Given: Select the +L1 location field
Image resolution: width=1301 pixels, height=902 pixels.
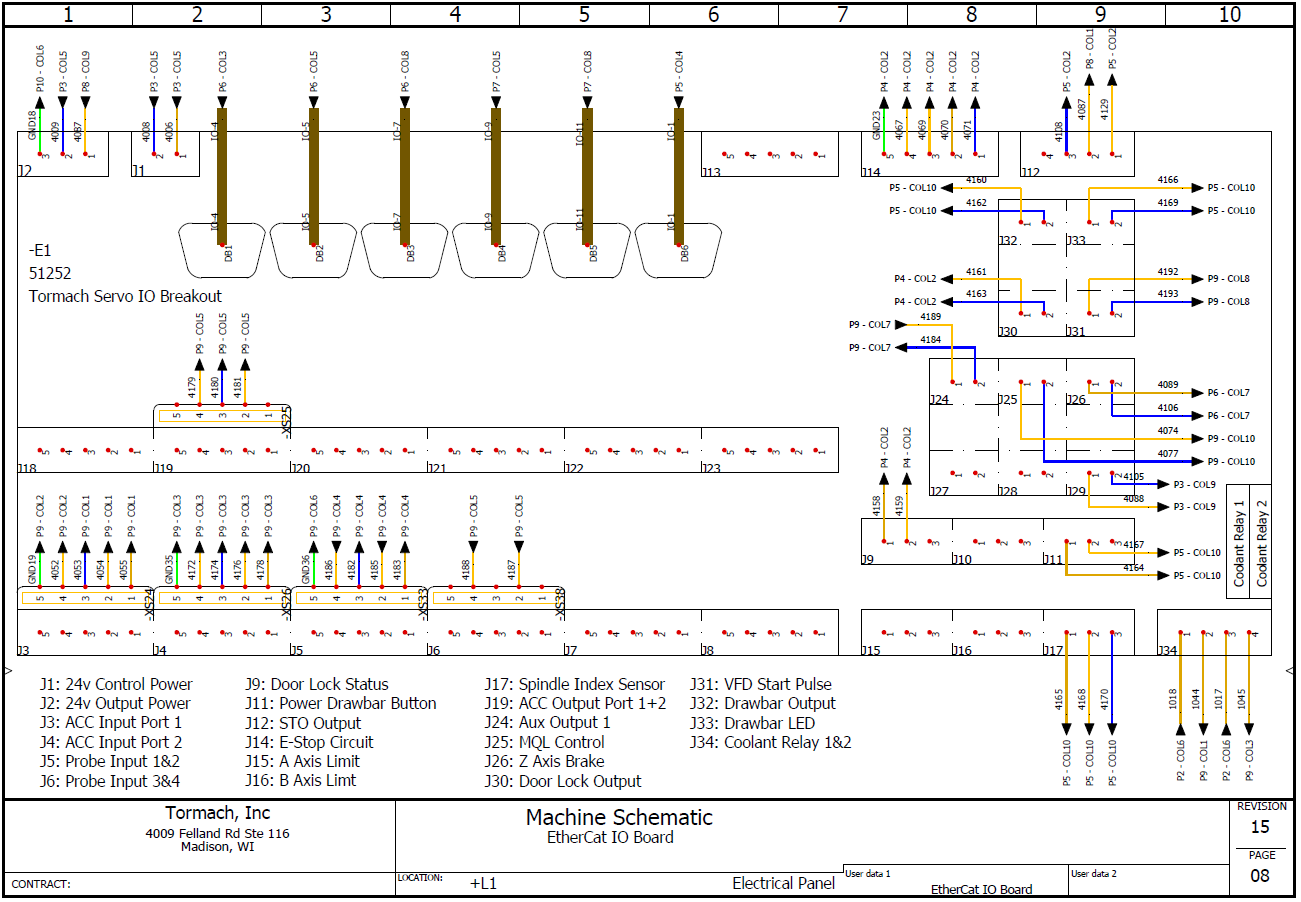Looking at the screenshot, I should pyautogui.click(x=483, y=883).
